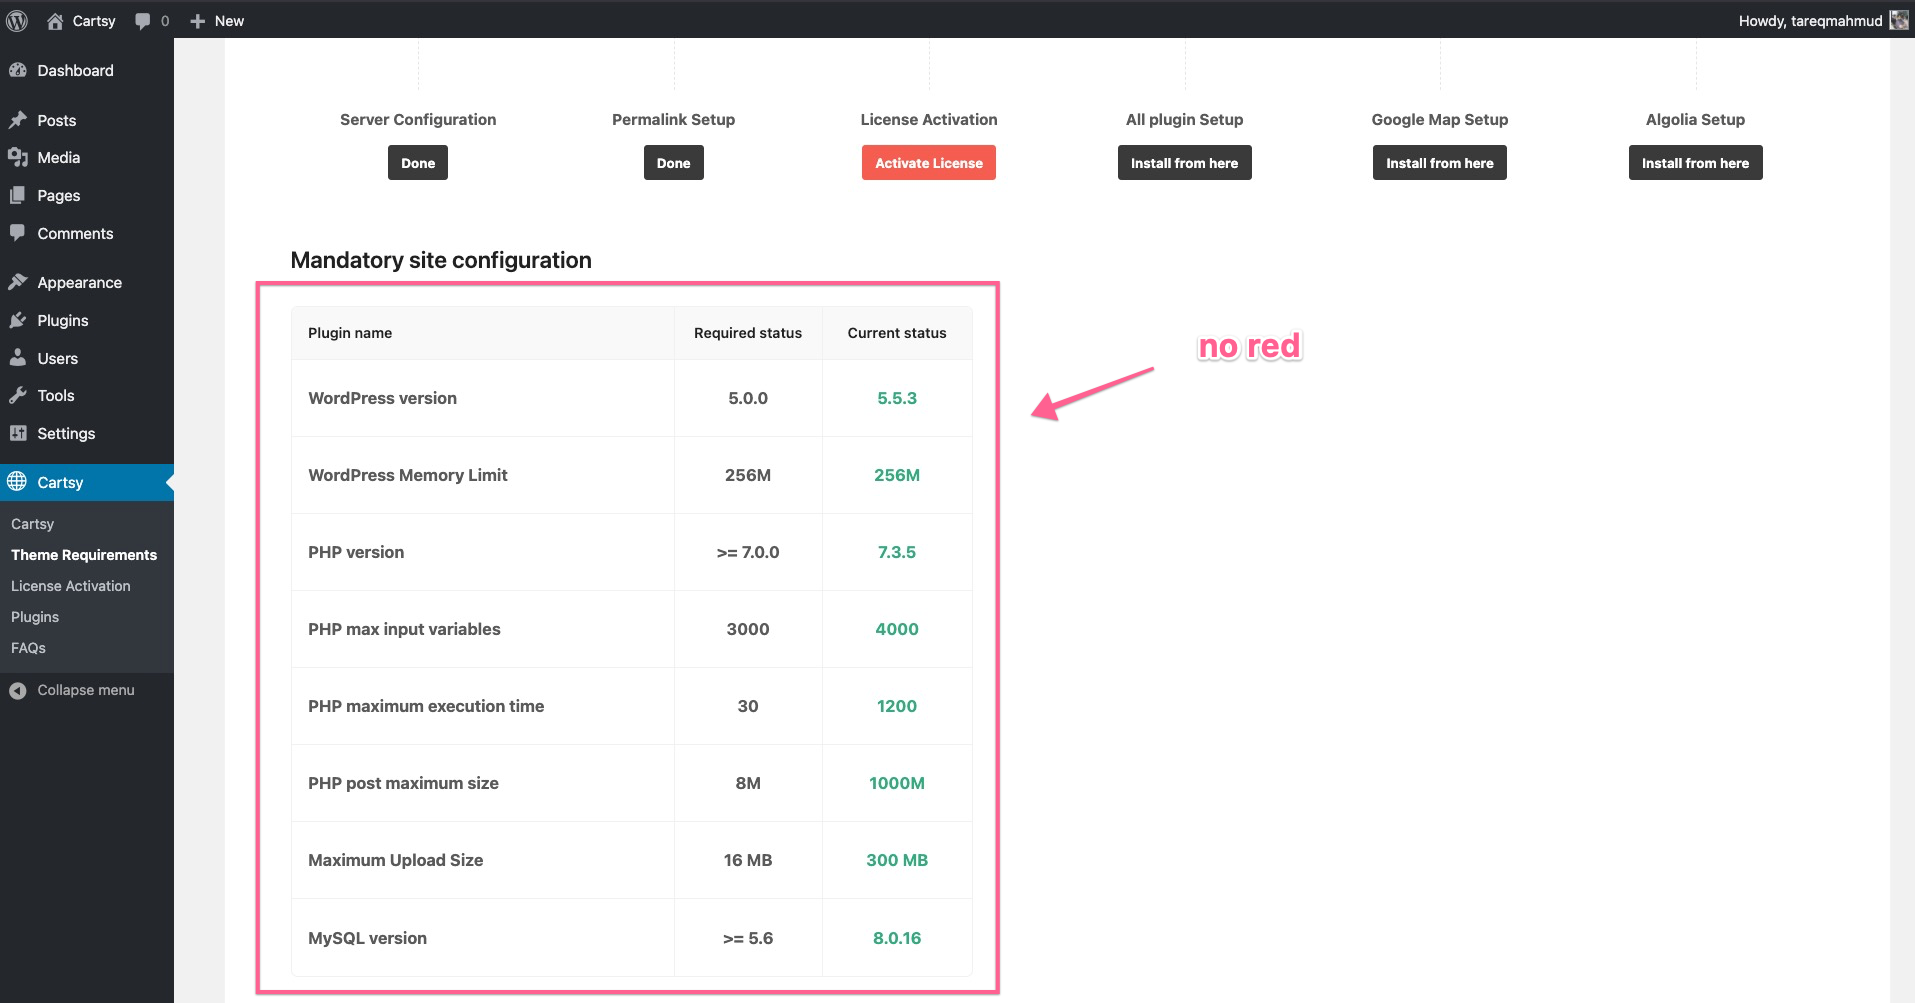
Task: Open the Cartsy submenu item
Action: [32, 524]
